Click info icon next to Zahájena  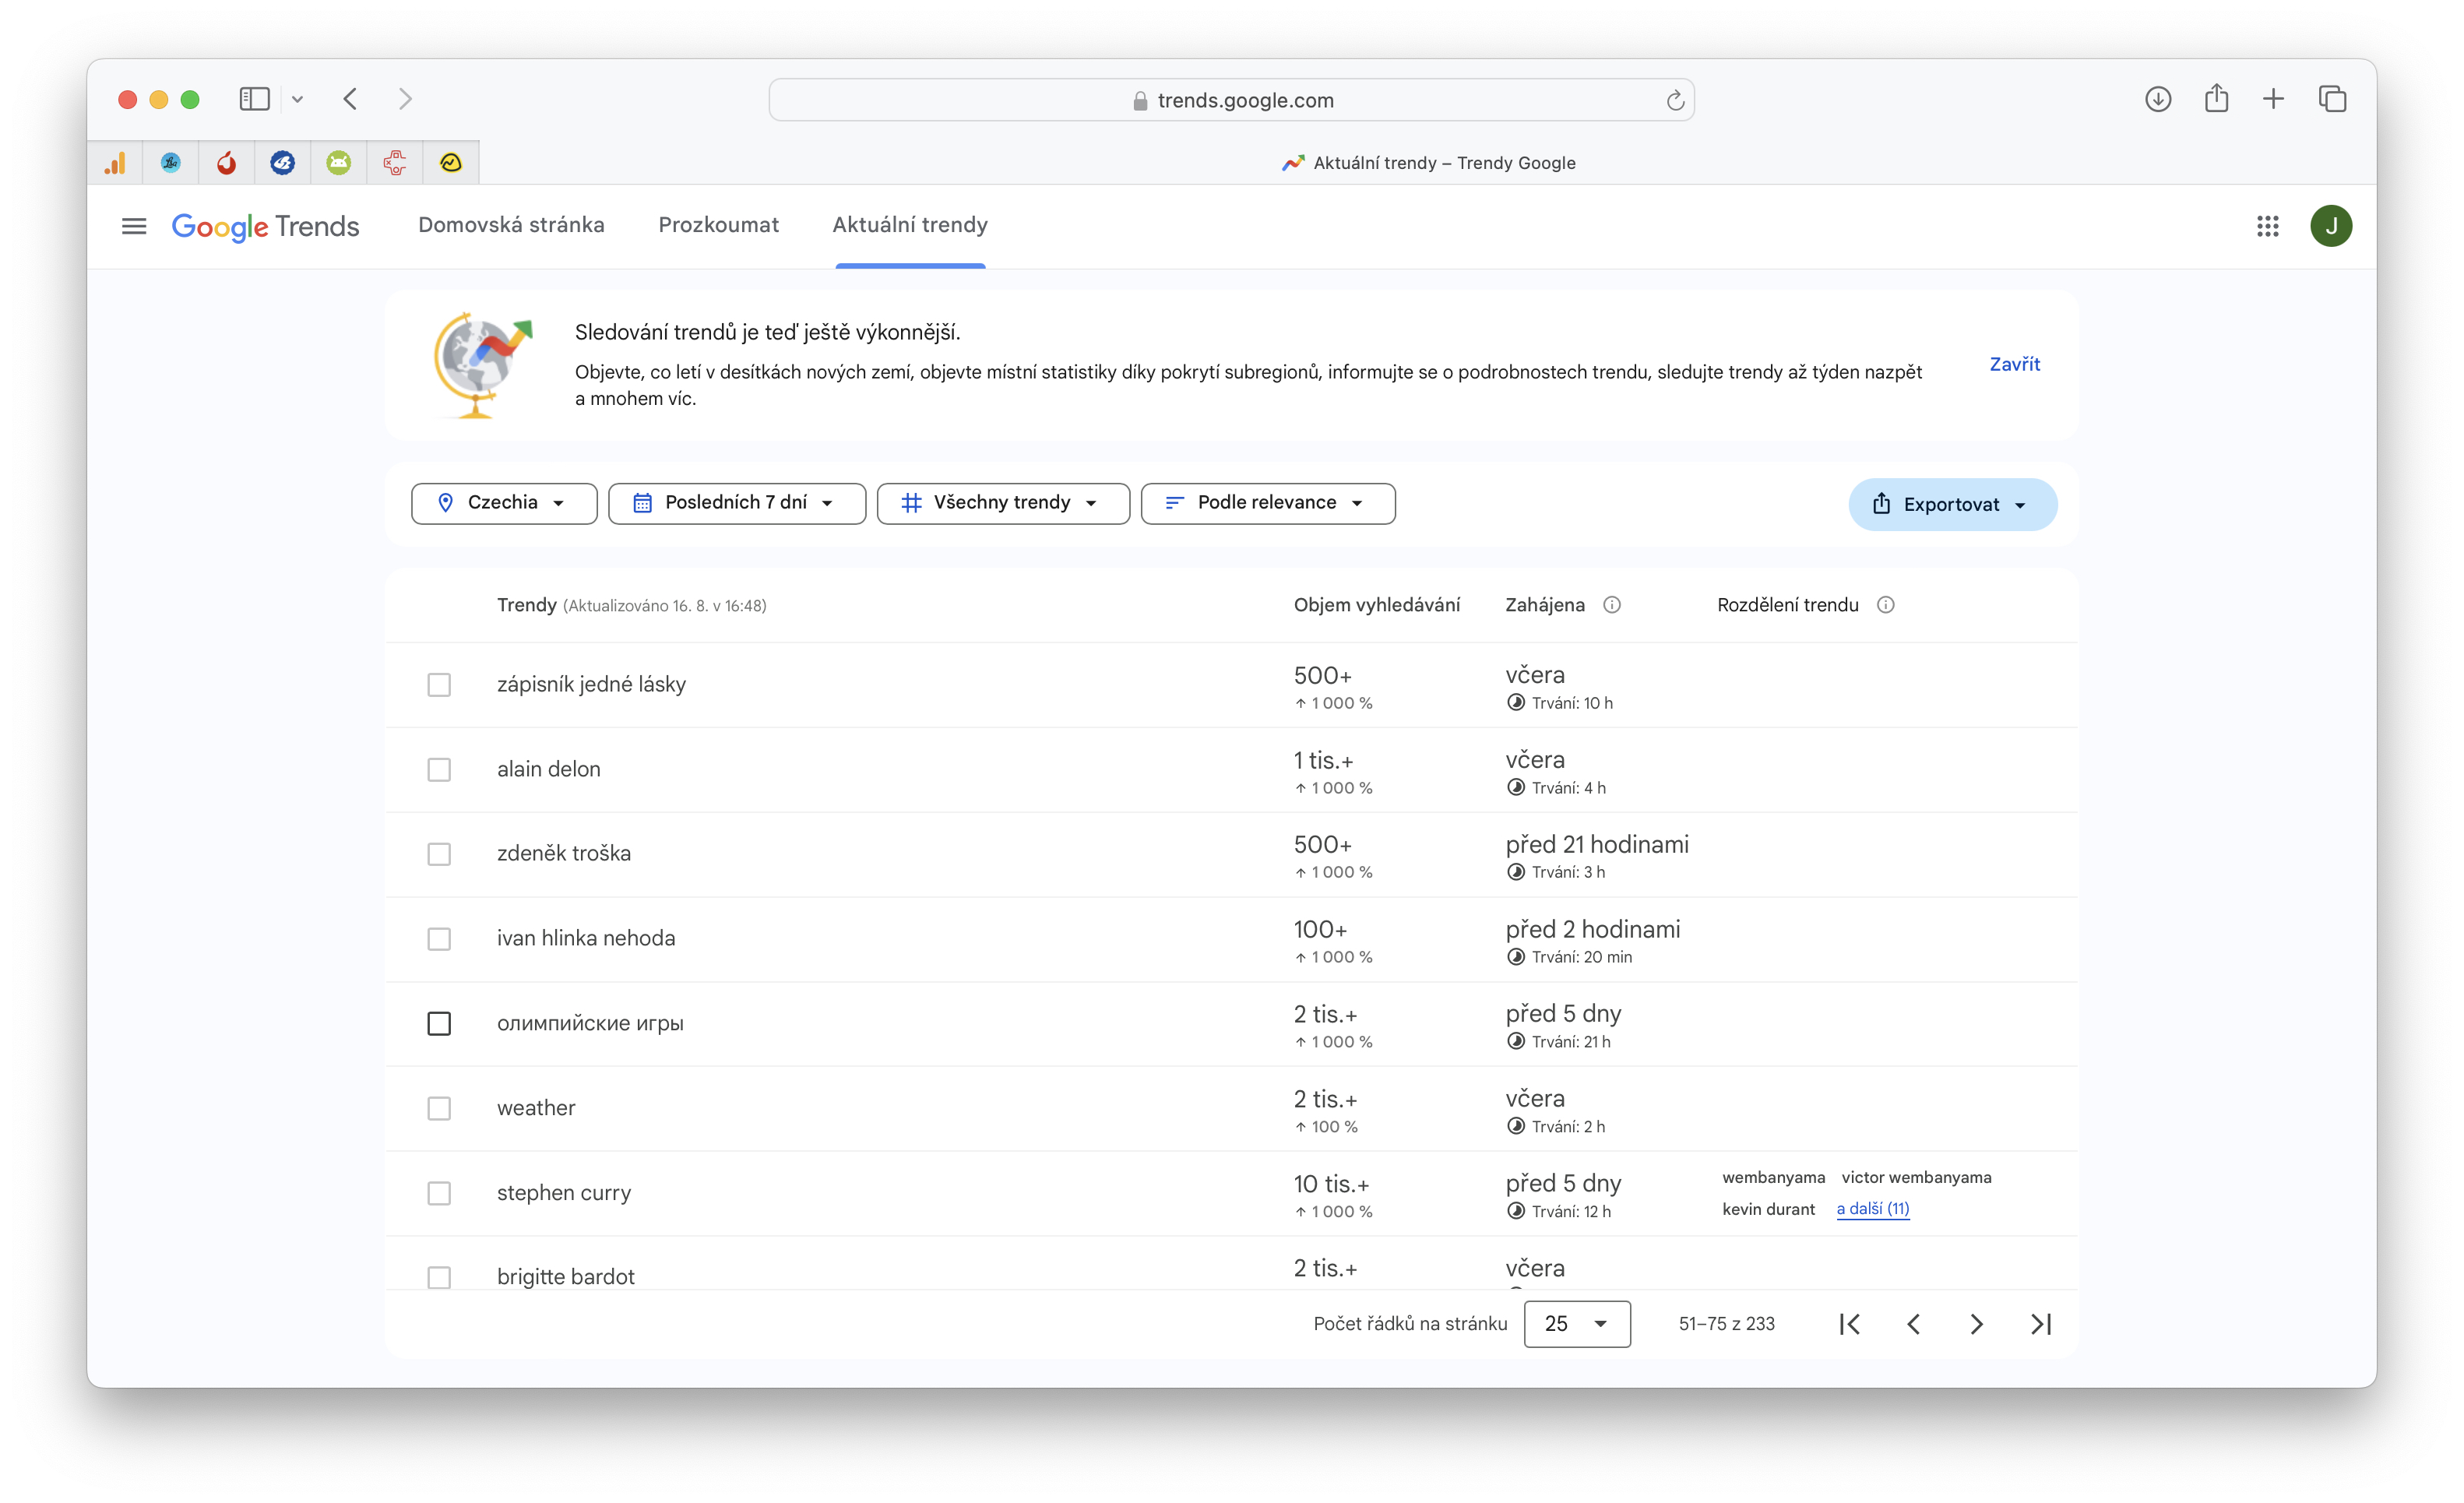1612,605
